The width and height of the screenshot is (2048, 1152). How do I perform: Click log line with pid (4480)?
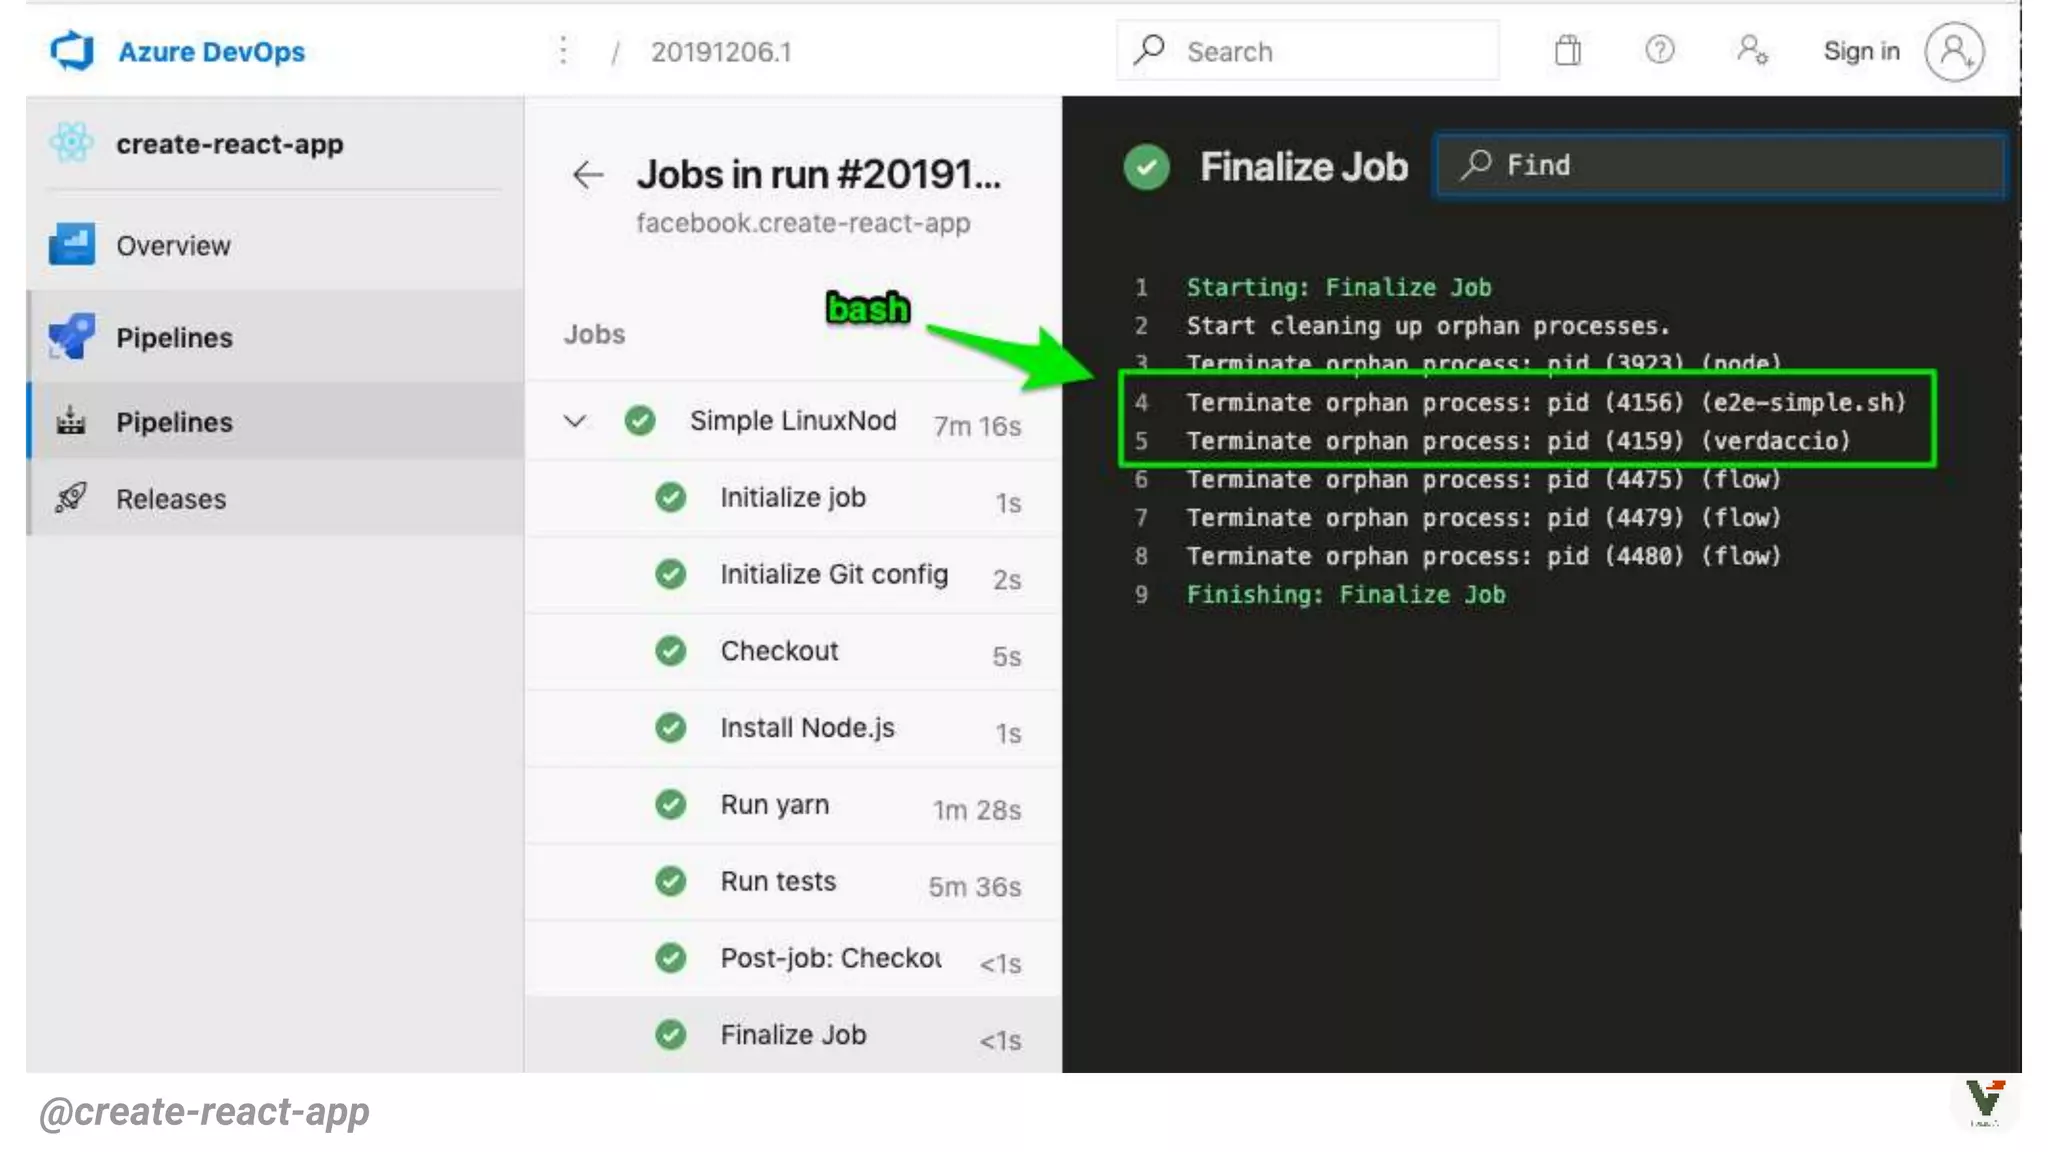tap(1483, 556)
